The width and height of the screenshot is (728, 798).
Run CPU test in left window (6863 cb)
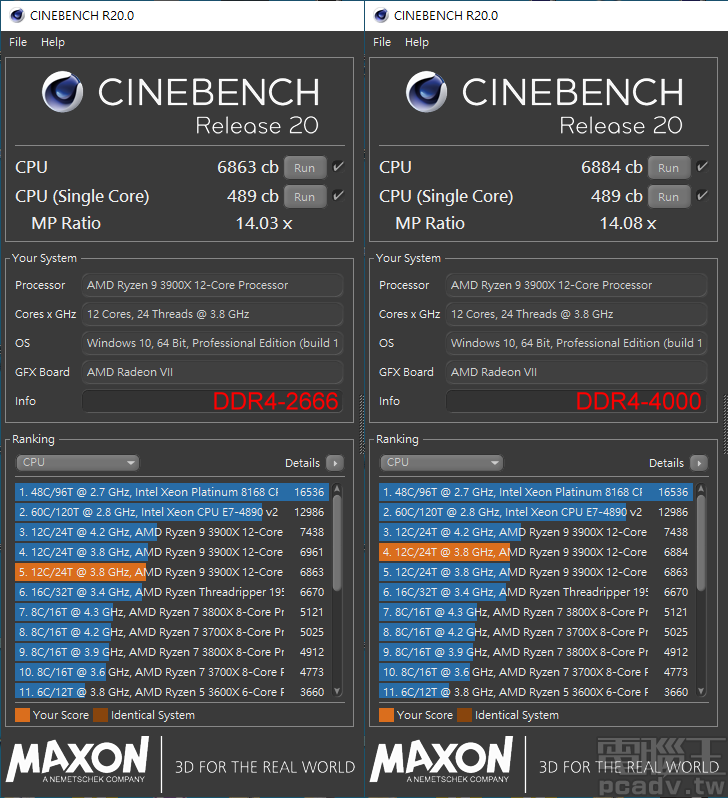(x=304, y=167)
